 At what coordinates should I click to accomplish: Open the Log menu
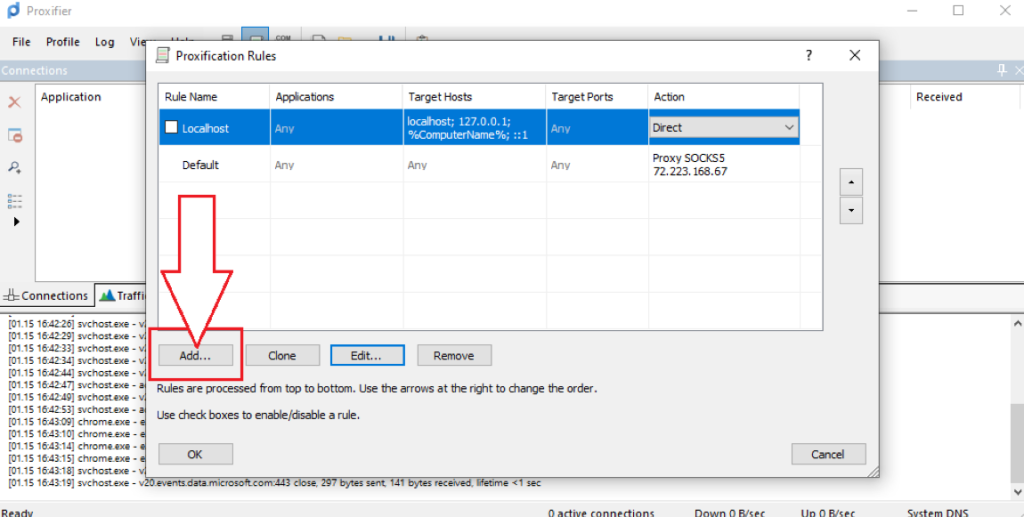tap(105, 42)
